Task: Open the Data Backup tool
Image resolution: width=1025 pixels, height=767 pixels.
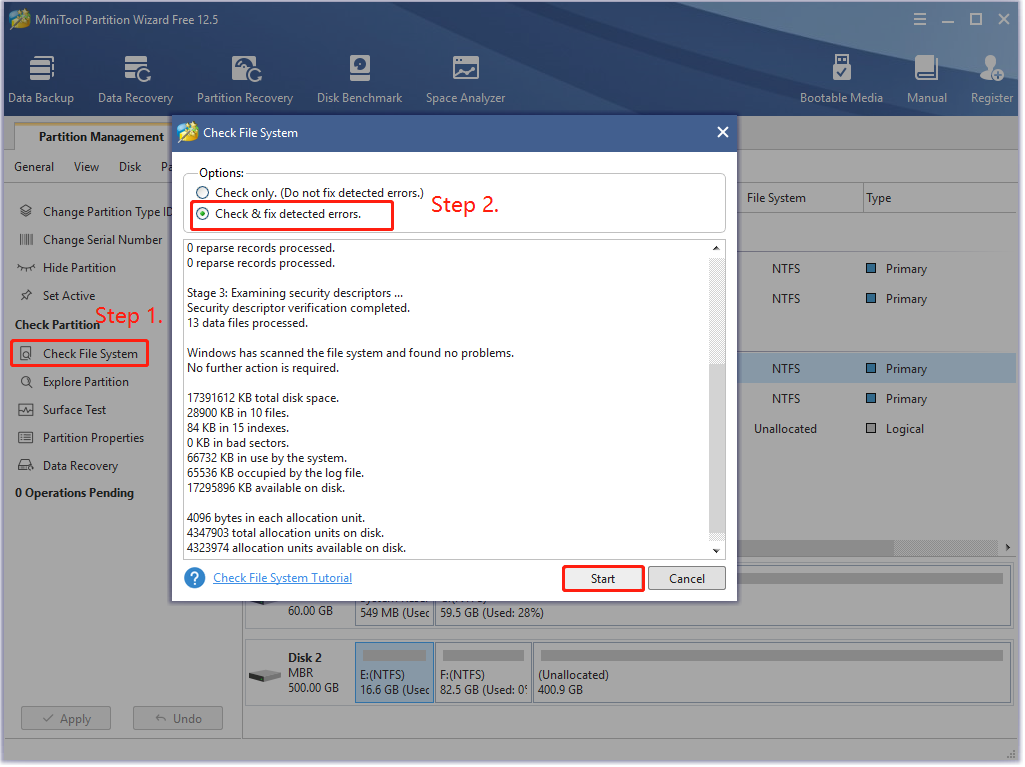Action: [x=41, y=79]
